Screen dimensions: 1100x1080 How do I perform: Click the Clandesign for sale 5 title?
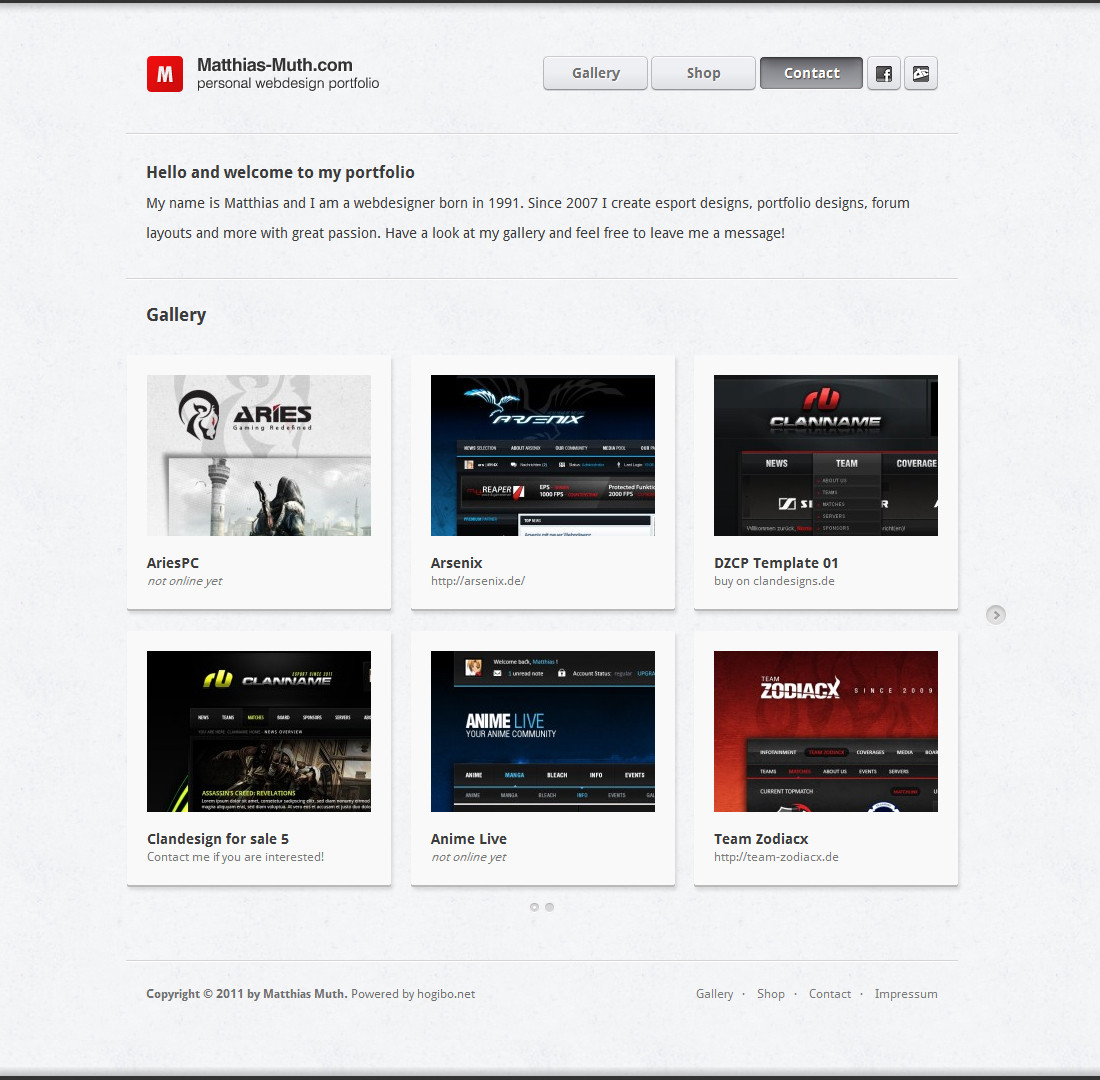(x=218, y=839)
